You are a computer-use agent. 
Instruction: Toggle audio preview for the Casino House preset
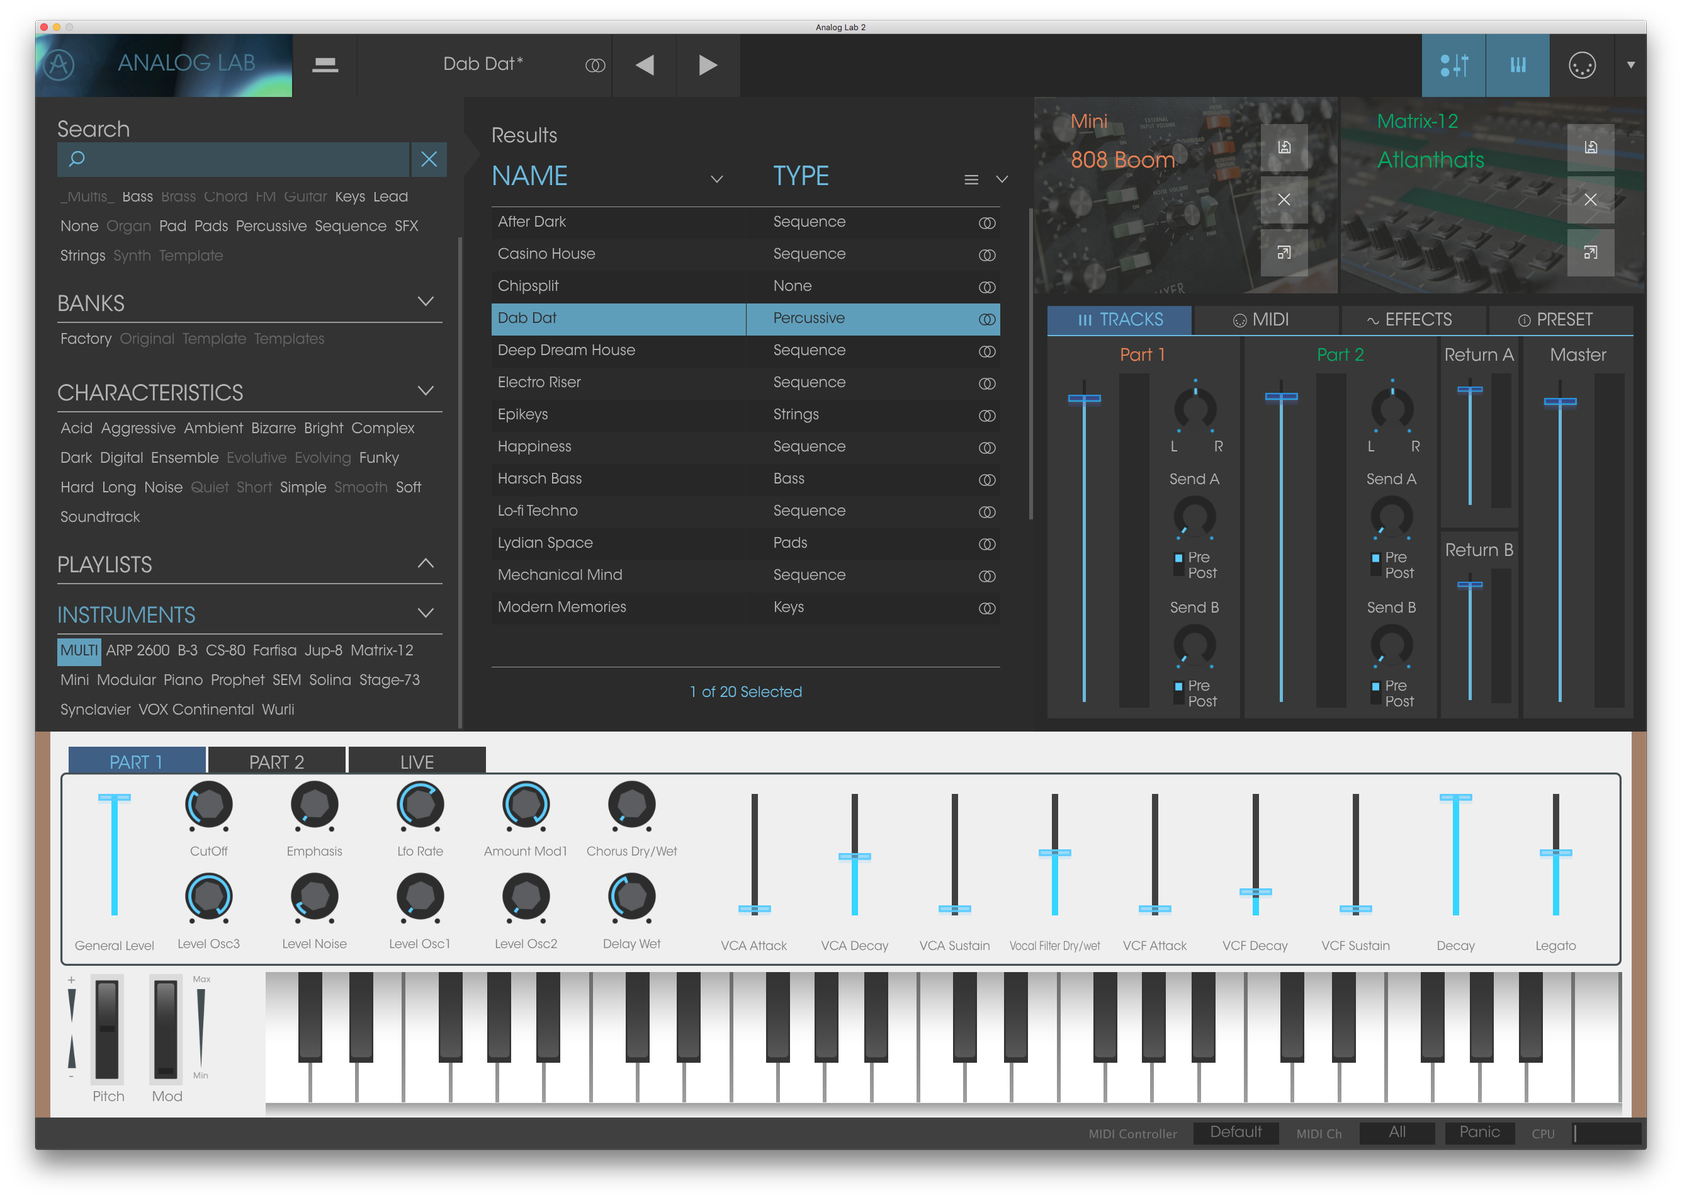click(x=987, y=255)
